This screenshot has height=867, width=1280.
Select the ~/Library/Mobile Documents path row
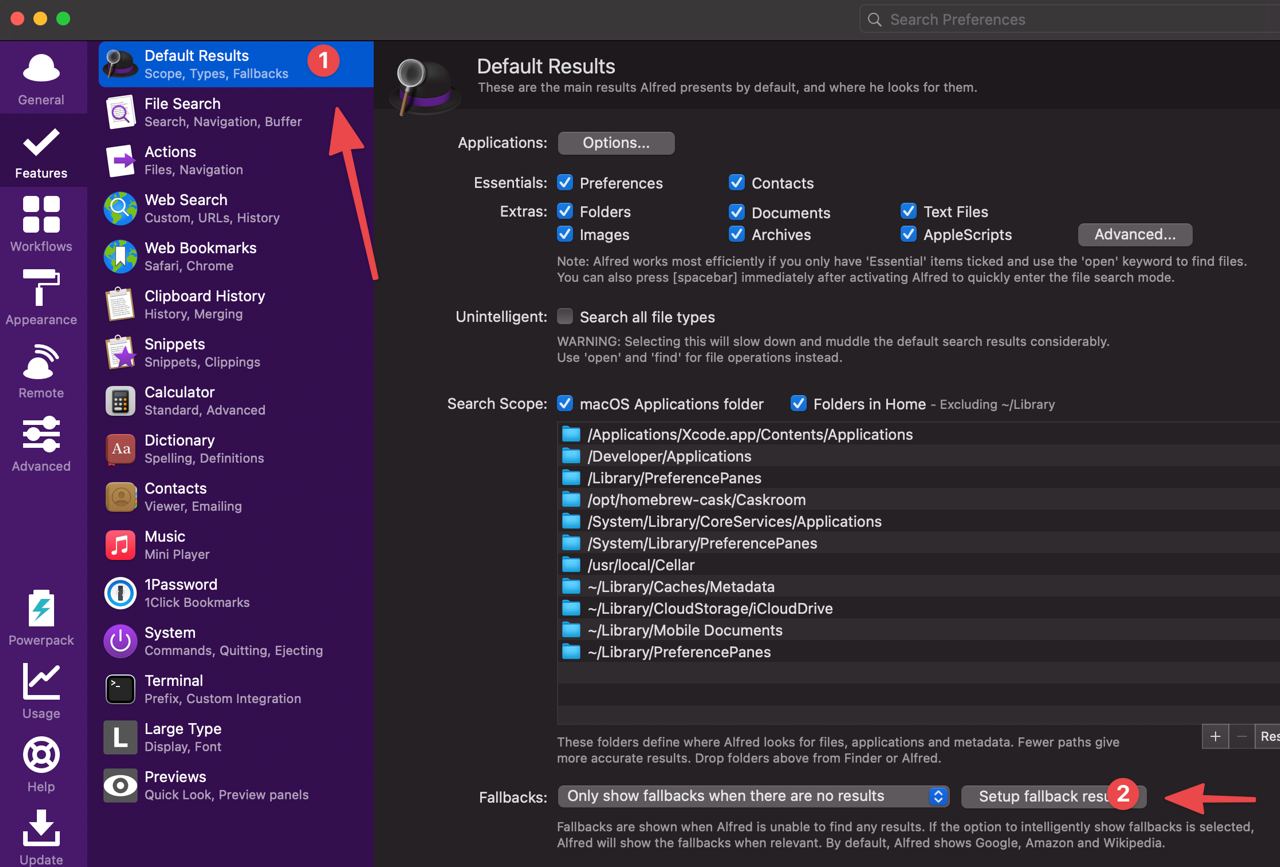(918, 630)
